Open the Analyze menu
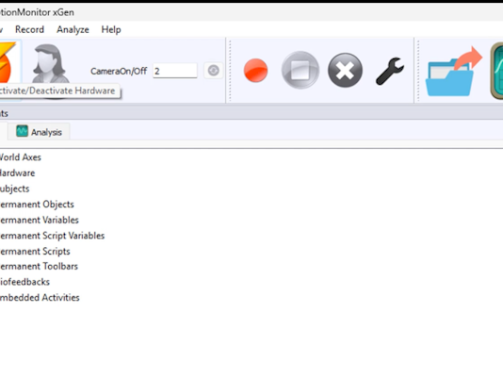This screenshot has width=503, height=378. 73,30
